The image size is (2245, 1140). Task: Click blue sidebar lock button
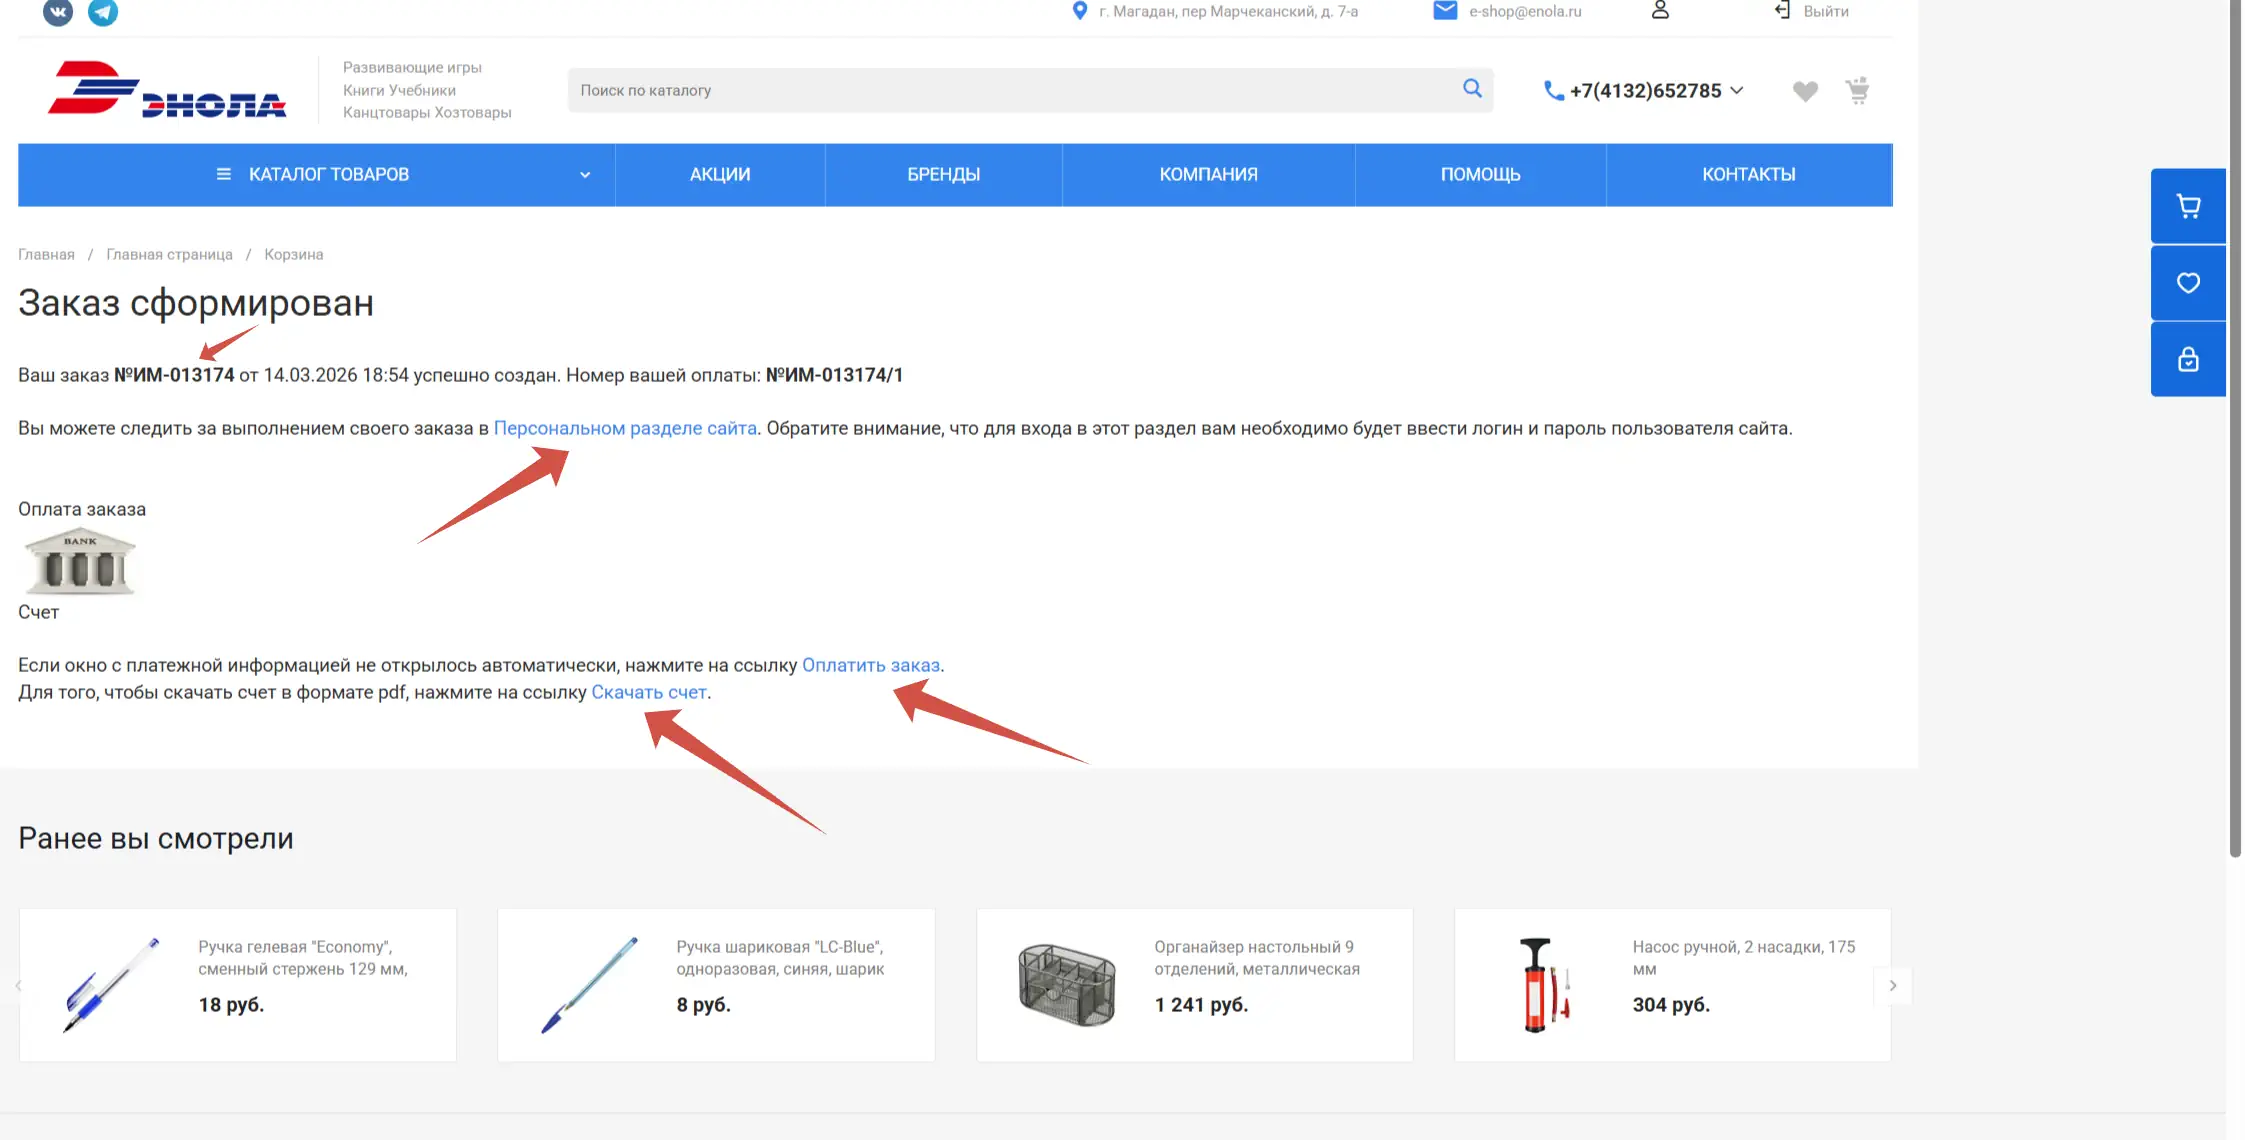[x=2188, y=359]
